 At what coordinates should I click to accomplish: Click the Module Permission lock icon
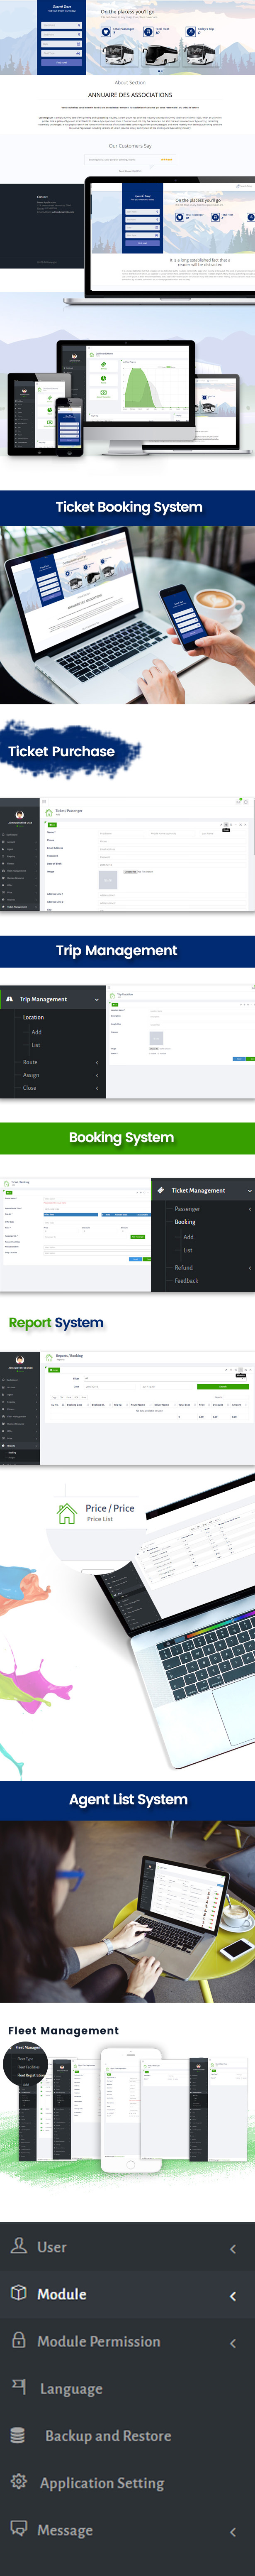click(x=18, y=2340)
